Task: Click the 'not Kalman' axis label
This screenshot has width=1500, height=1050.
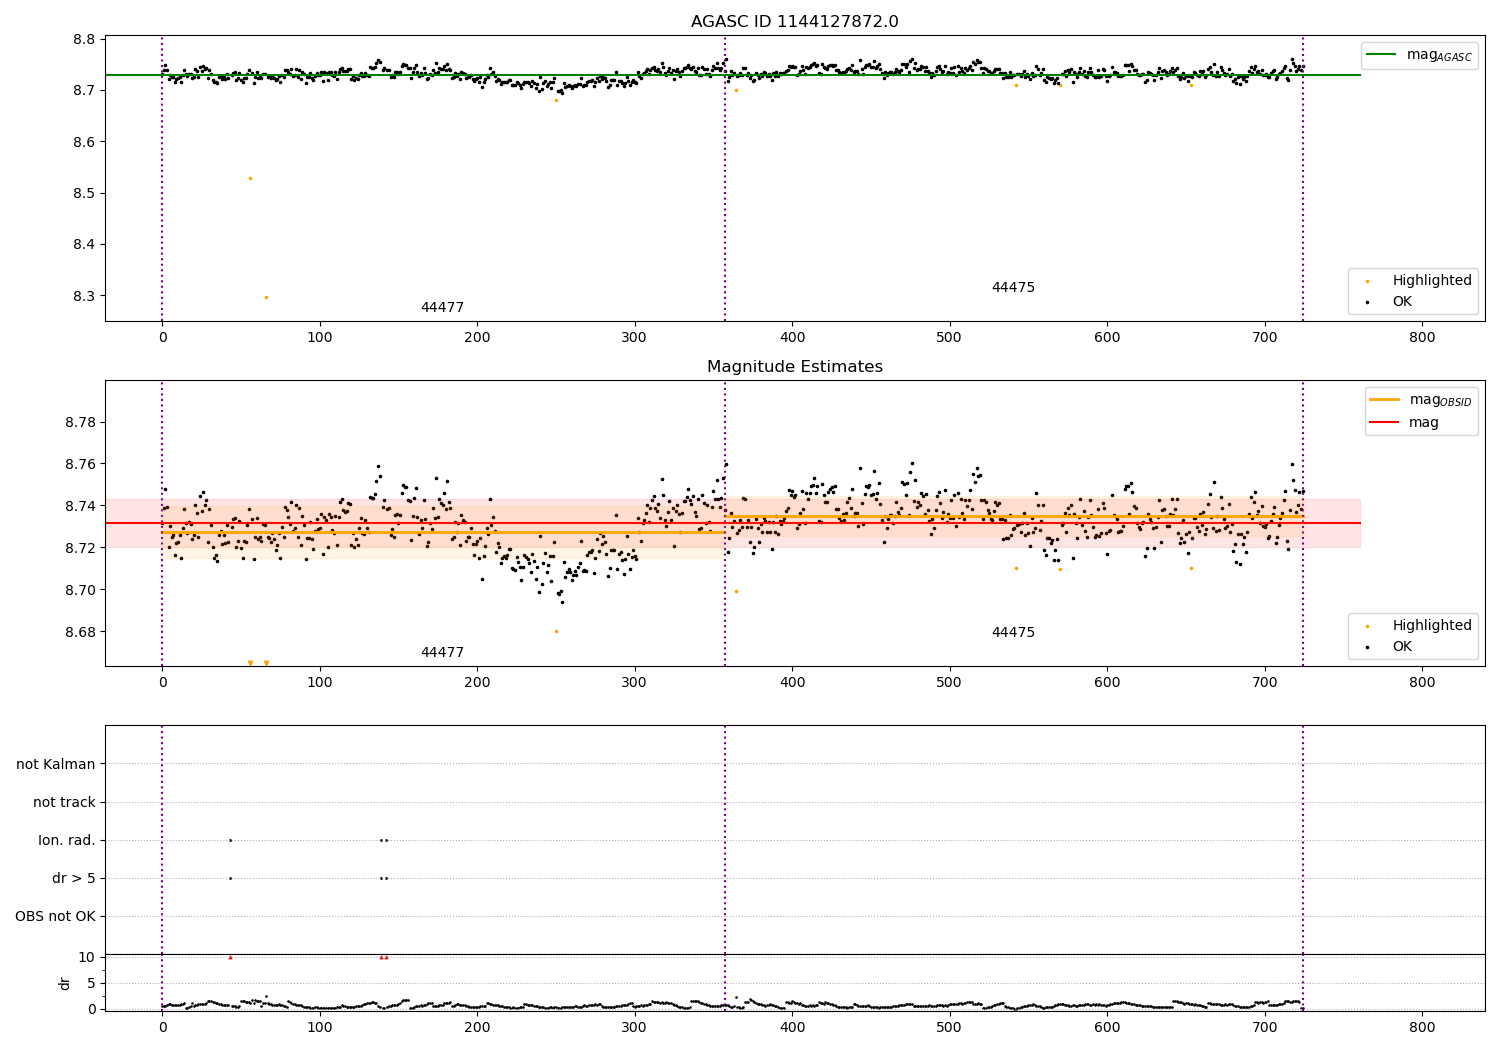Action: click(x=56, y=765)
